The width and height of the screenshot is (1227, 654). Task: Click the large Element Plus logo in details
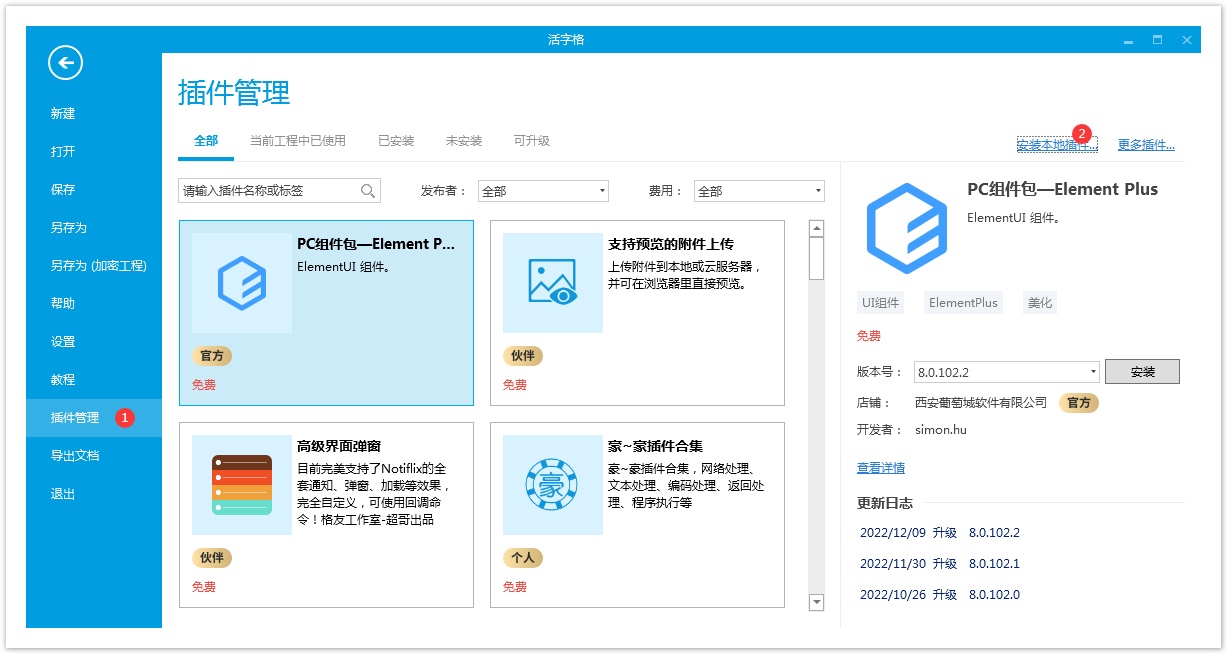(x=906, y=229)
